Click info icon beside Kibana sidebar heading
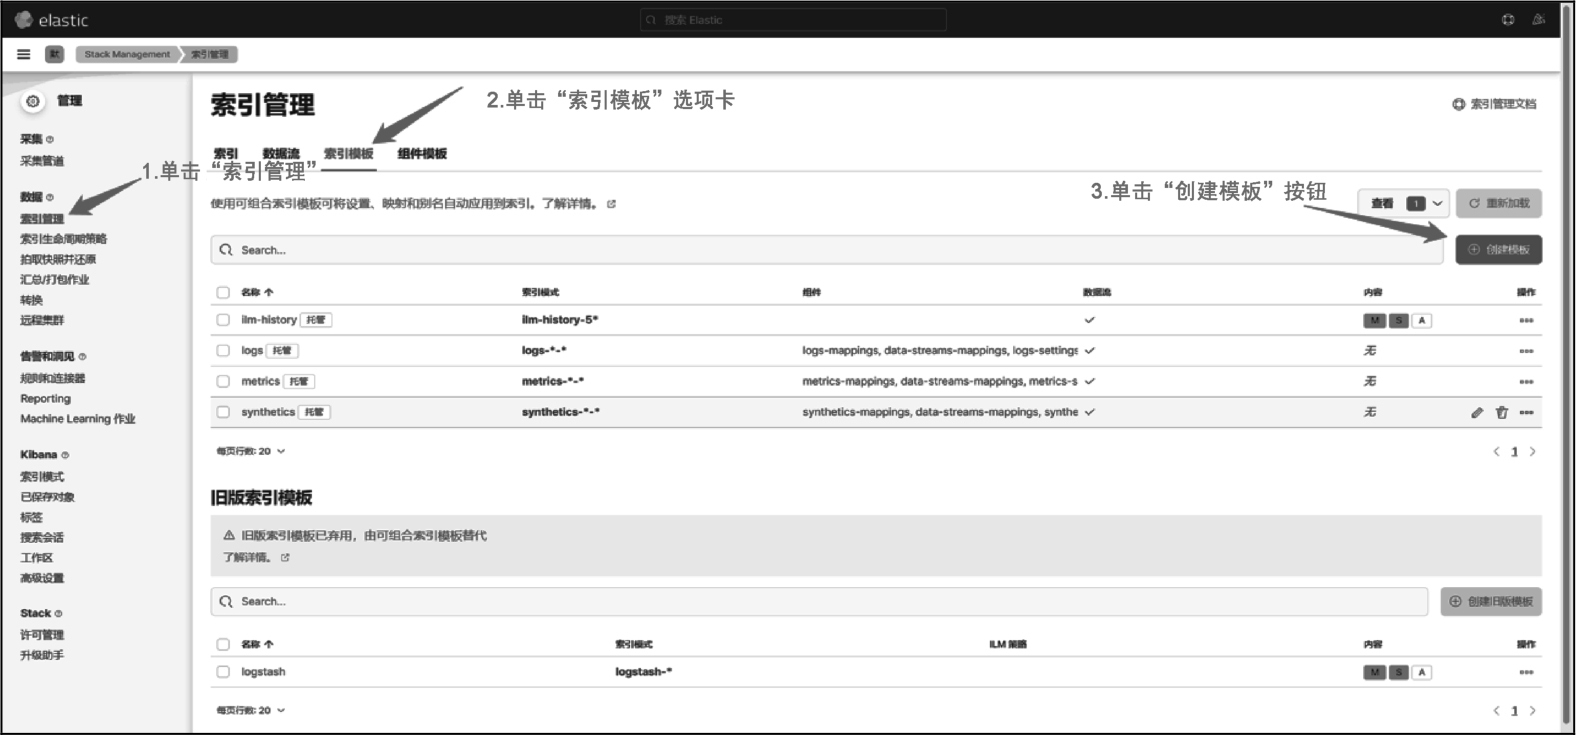Screen dimensions: 1576x735 (65, 455)
